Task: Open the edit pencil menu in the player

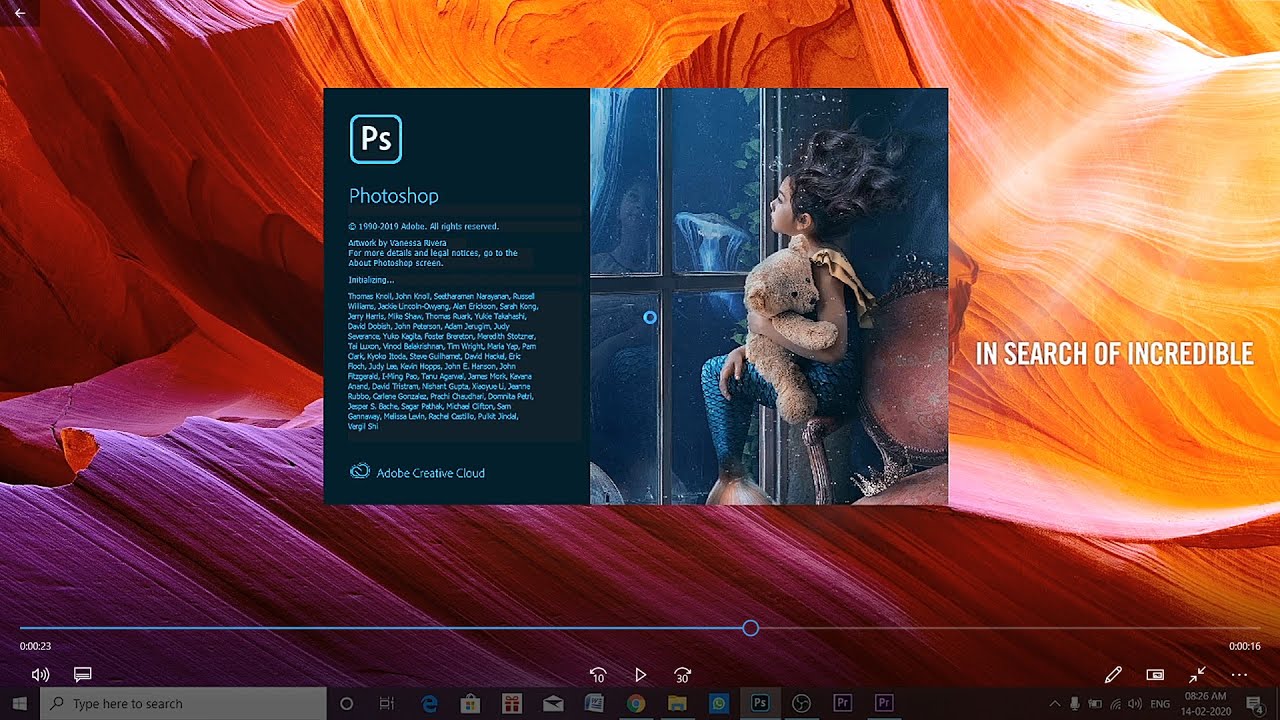Action: point(1113,675)
